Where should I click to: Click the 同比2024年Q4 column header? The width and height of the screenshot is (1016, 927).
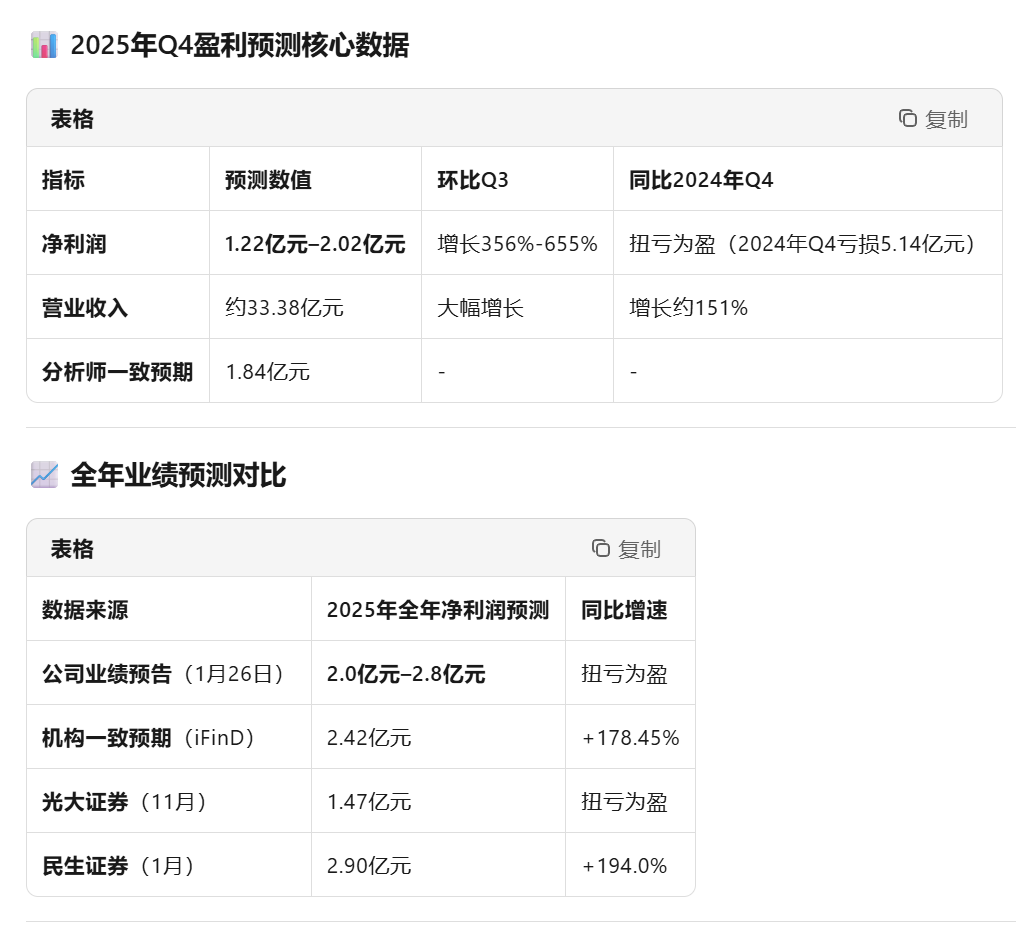pyautogui.click(x=701, y=180)
